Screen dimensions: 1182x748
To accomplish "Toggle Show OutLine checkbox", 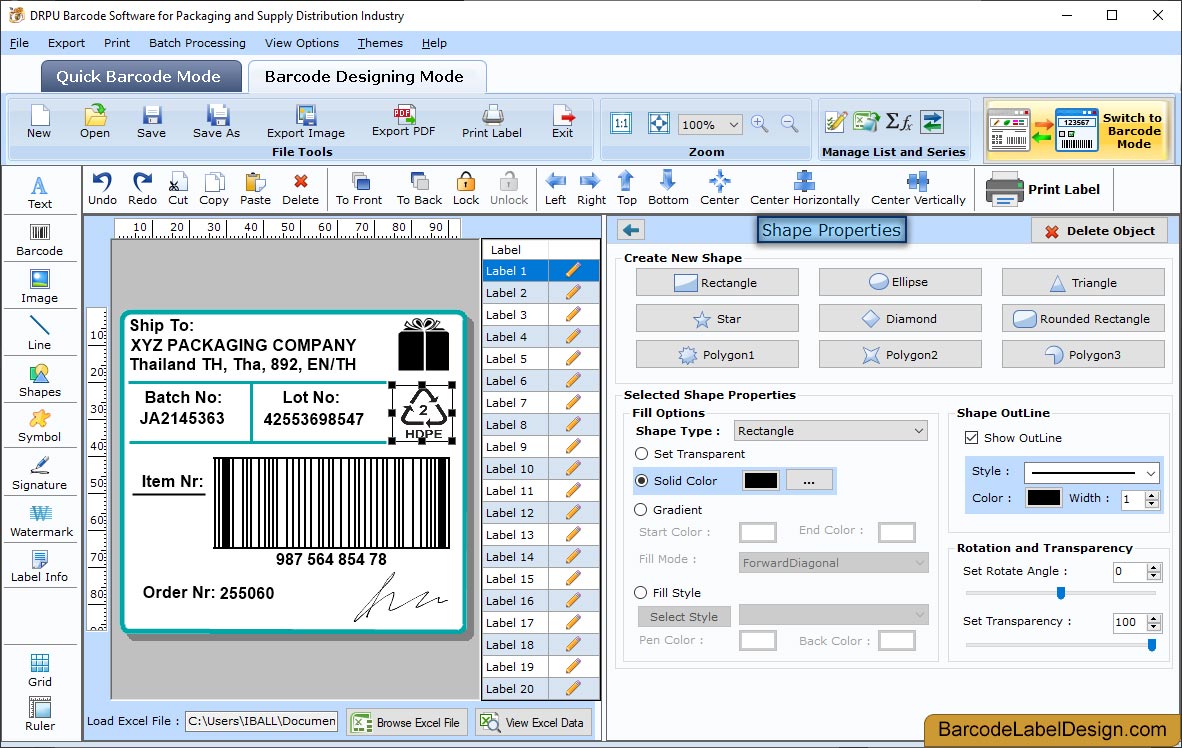I will [x=972, y=437].
